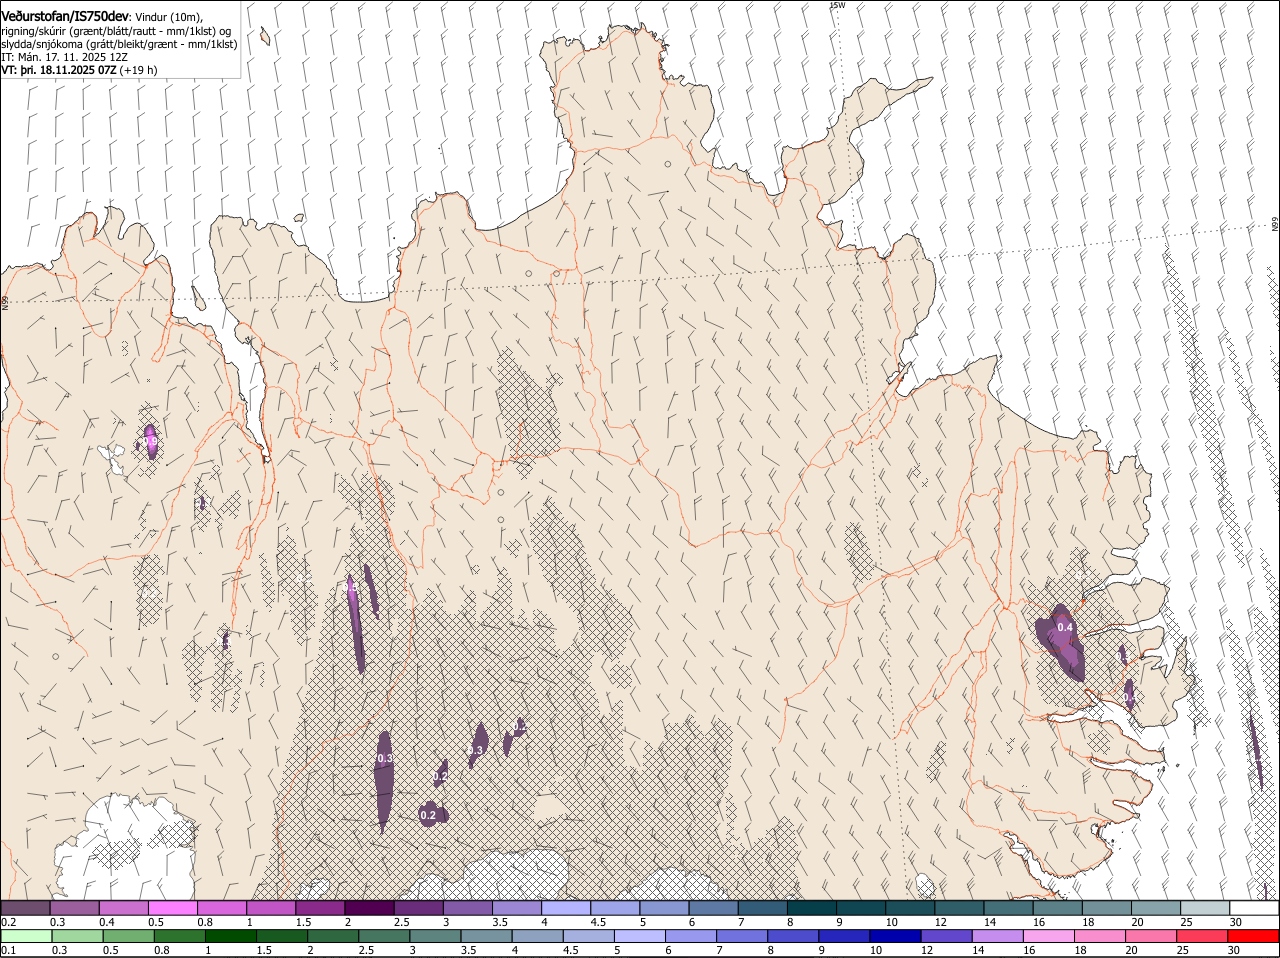Screen dimensions: 1280x958
Task: Click the dark purple upper swatch between 2 and 2.5
Action: click(369, 908)
